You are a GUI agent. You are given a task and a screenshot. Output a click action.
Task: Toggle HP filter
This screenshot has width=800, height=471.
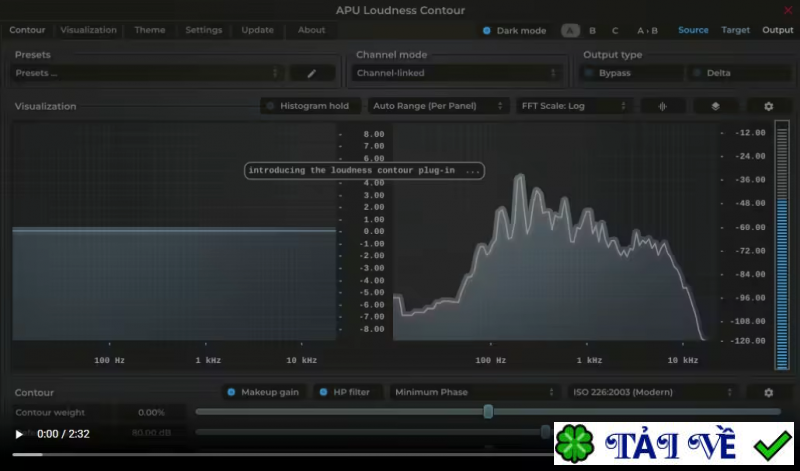click(x=346, y=392)
